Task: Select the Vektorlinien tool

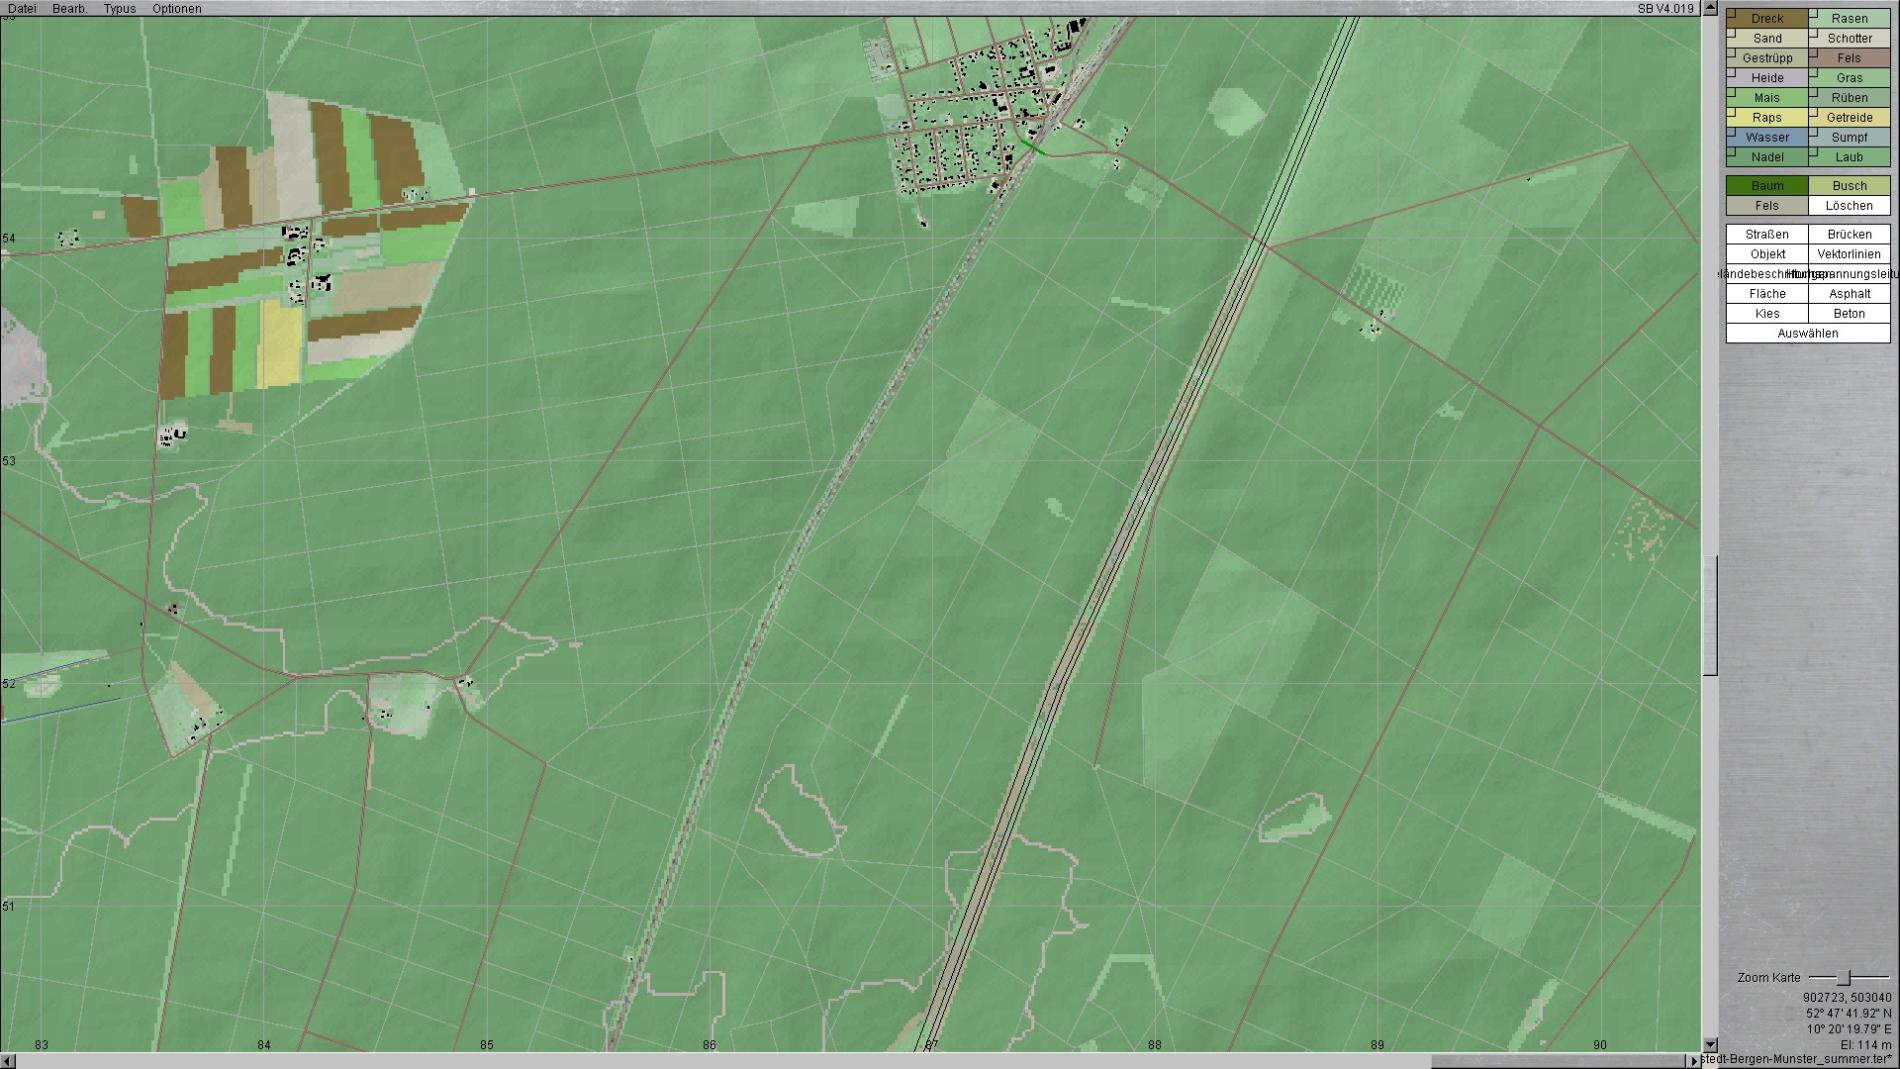Action: [x=1849, y=254]
